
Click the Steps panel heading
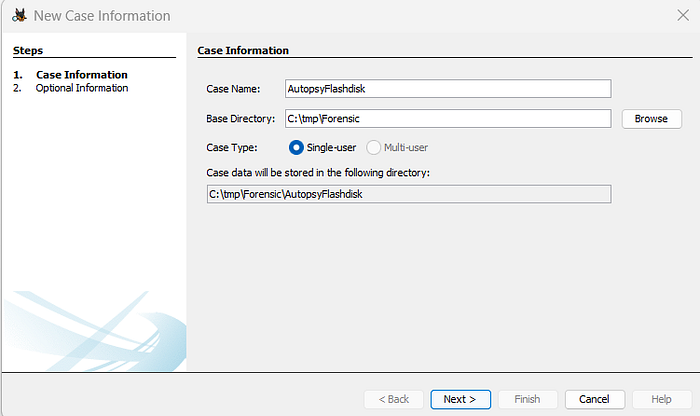[x=28, y=50]
